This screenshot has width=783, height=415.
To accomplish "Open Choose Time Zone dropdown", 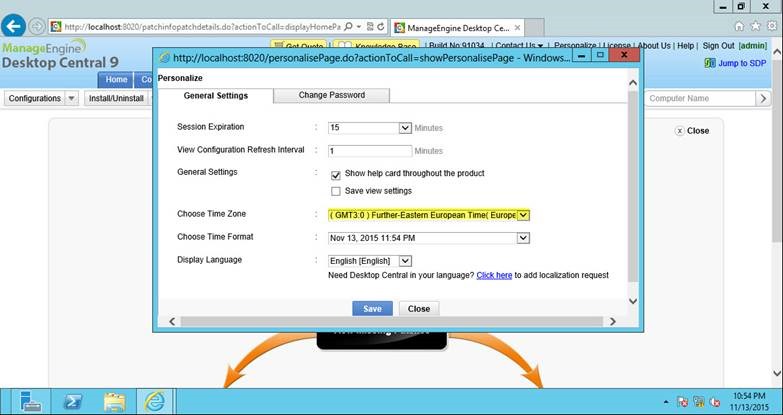I will tap(523, 215).
